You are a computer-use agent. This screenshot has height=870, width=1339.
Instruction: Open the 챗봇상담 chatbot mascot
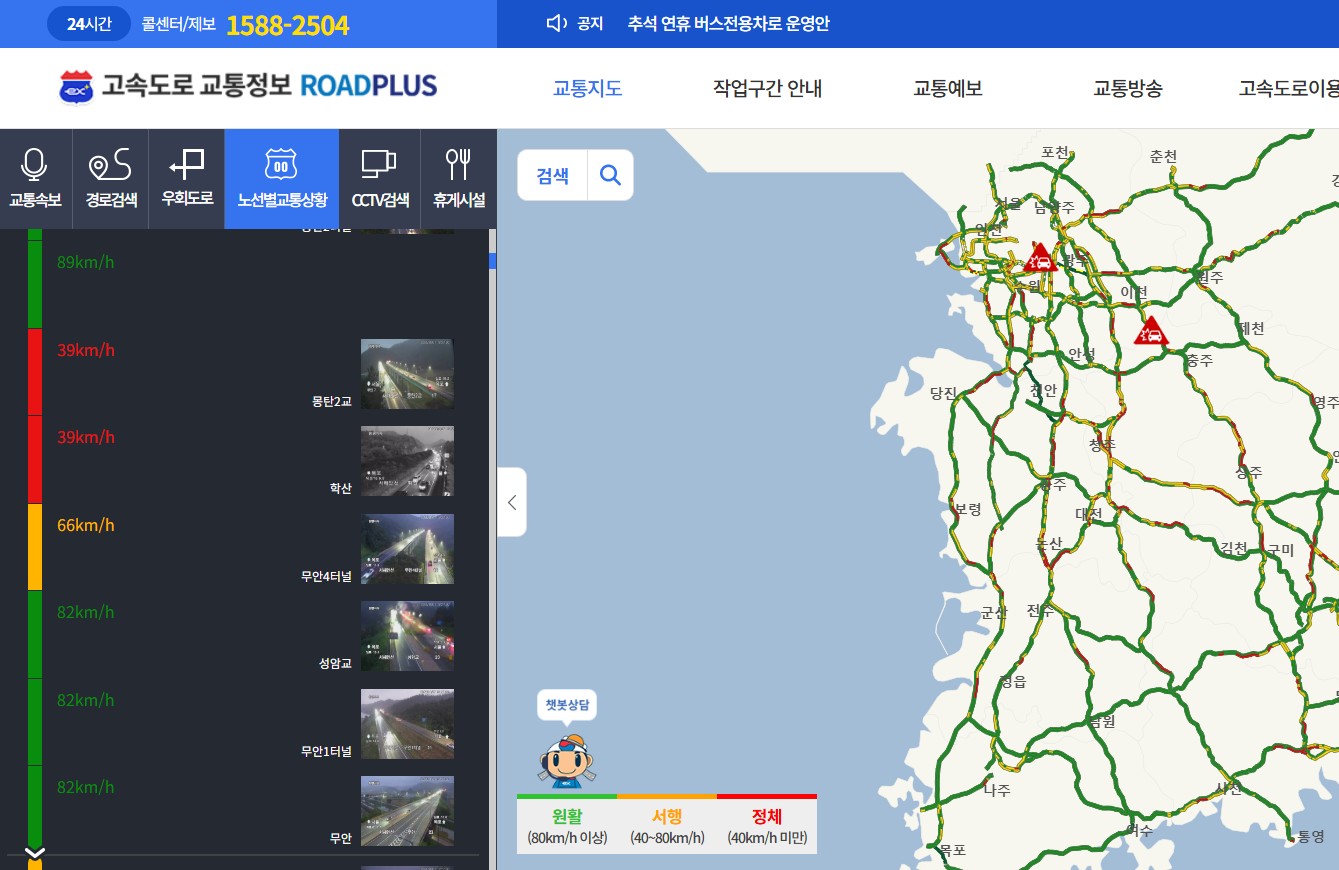click(x=567, y=760)
